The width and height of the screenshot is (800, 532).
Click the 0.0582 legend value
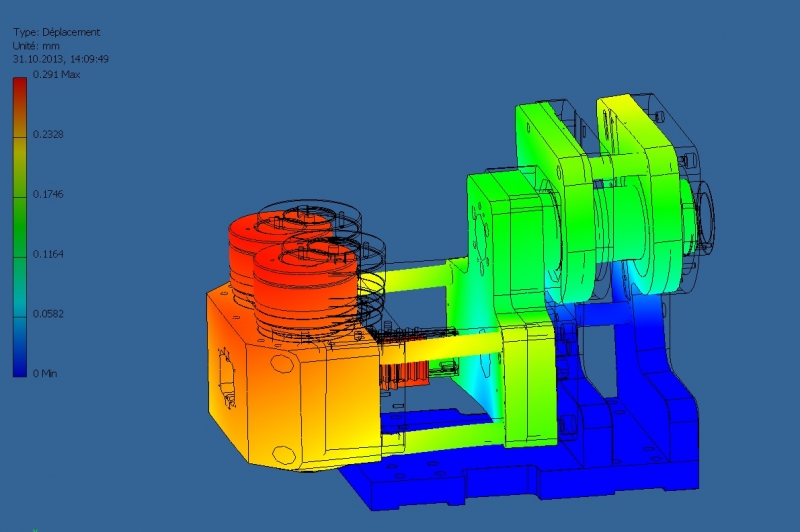pyautogui.click(x=48, y=313)
